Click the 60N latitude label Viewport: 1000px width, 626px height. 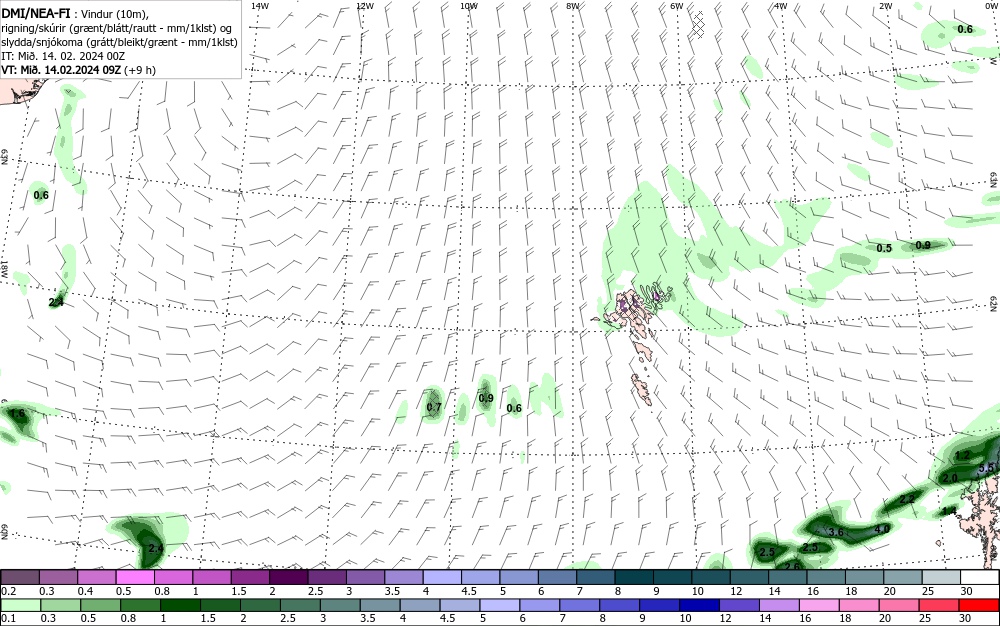click(x=4, y=532)
